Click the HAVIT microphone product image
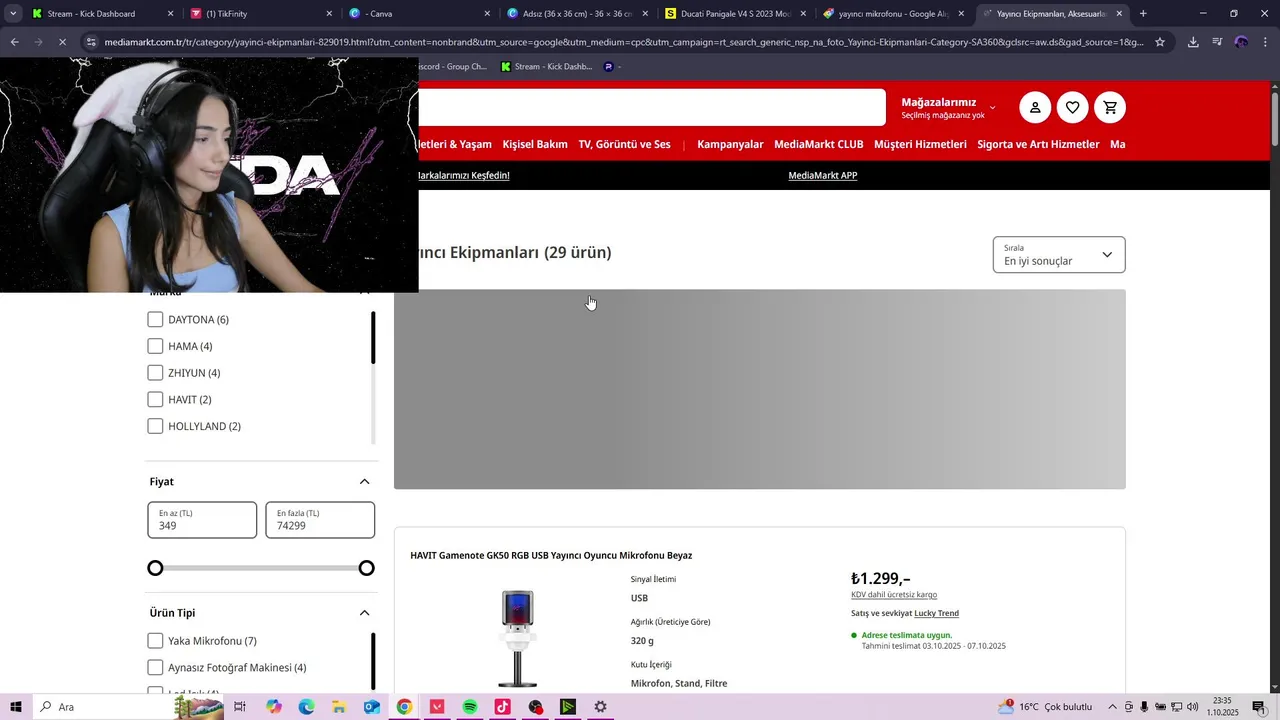Viewport: 1280px width, 720px height. pyautogui.click(x=518, y=637)
